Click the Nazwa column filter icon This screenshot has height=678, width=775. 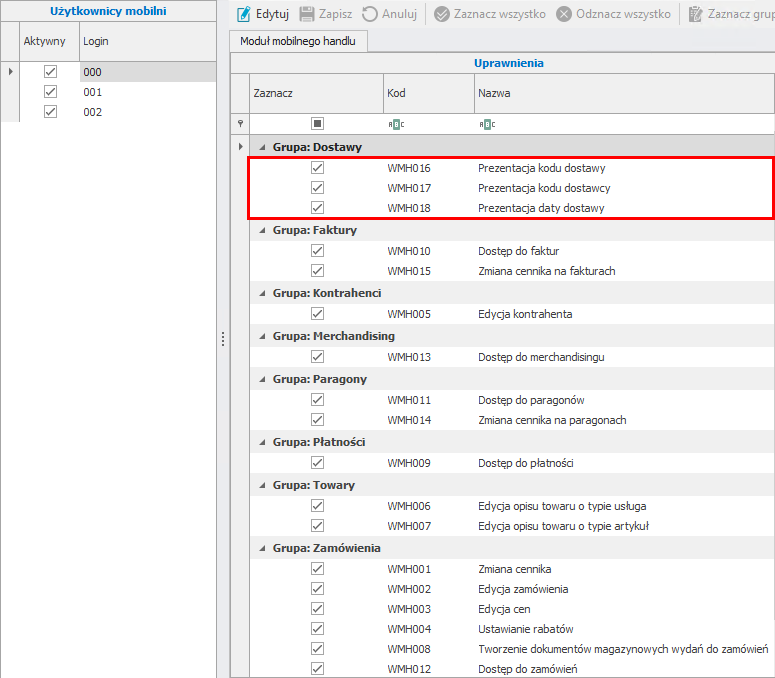pos(487,124)
